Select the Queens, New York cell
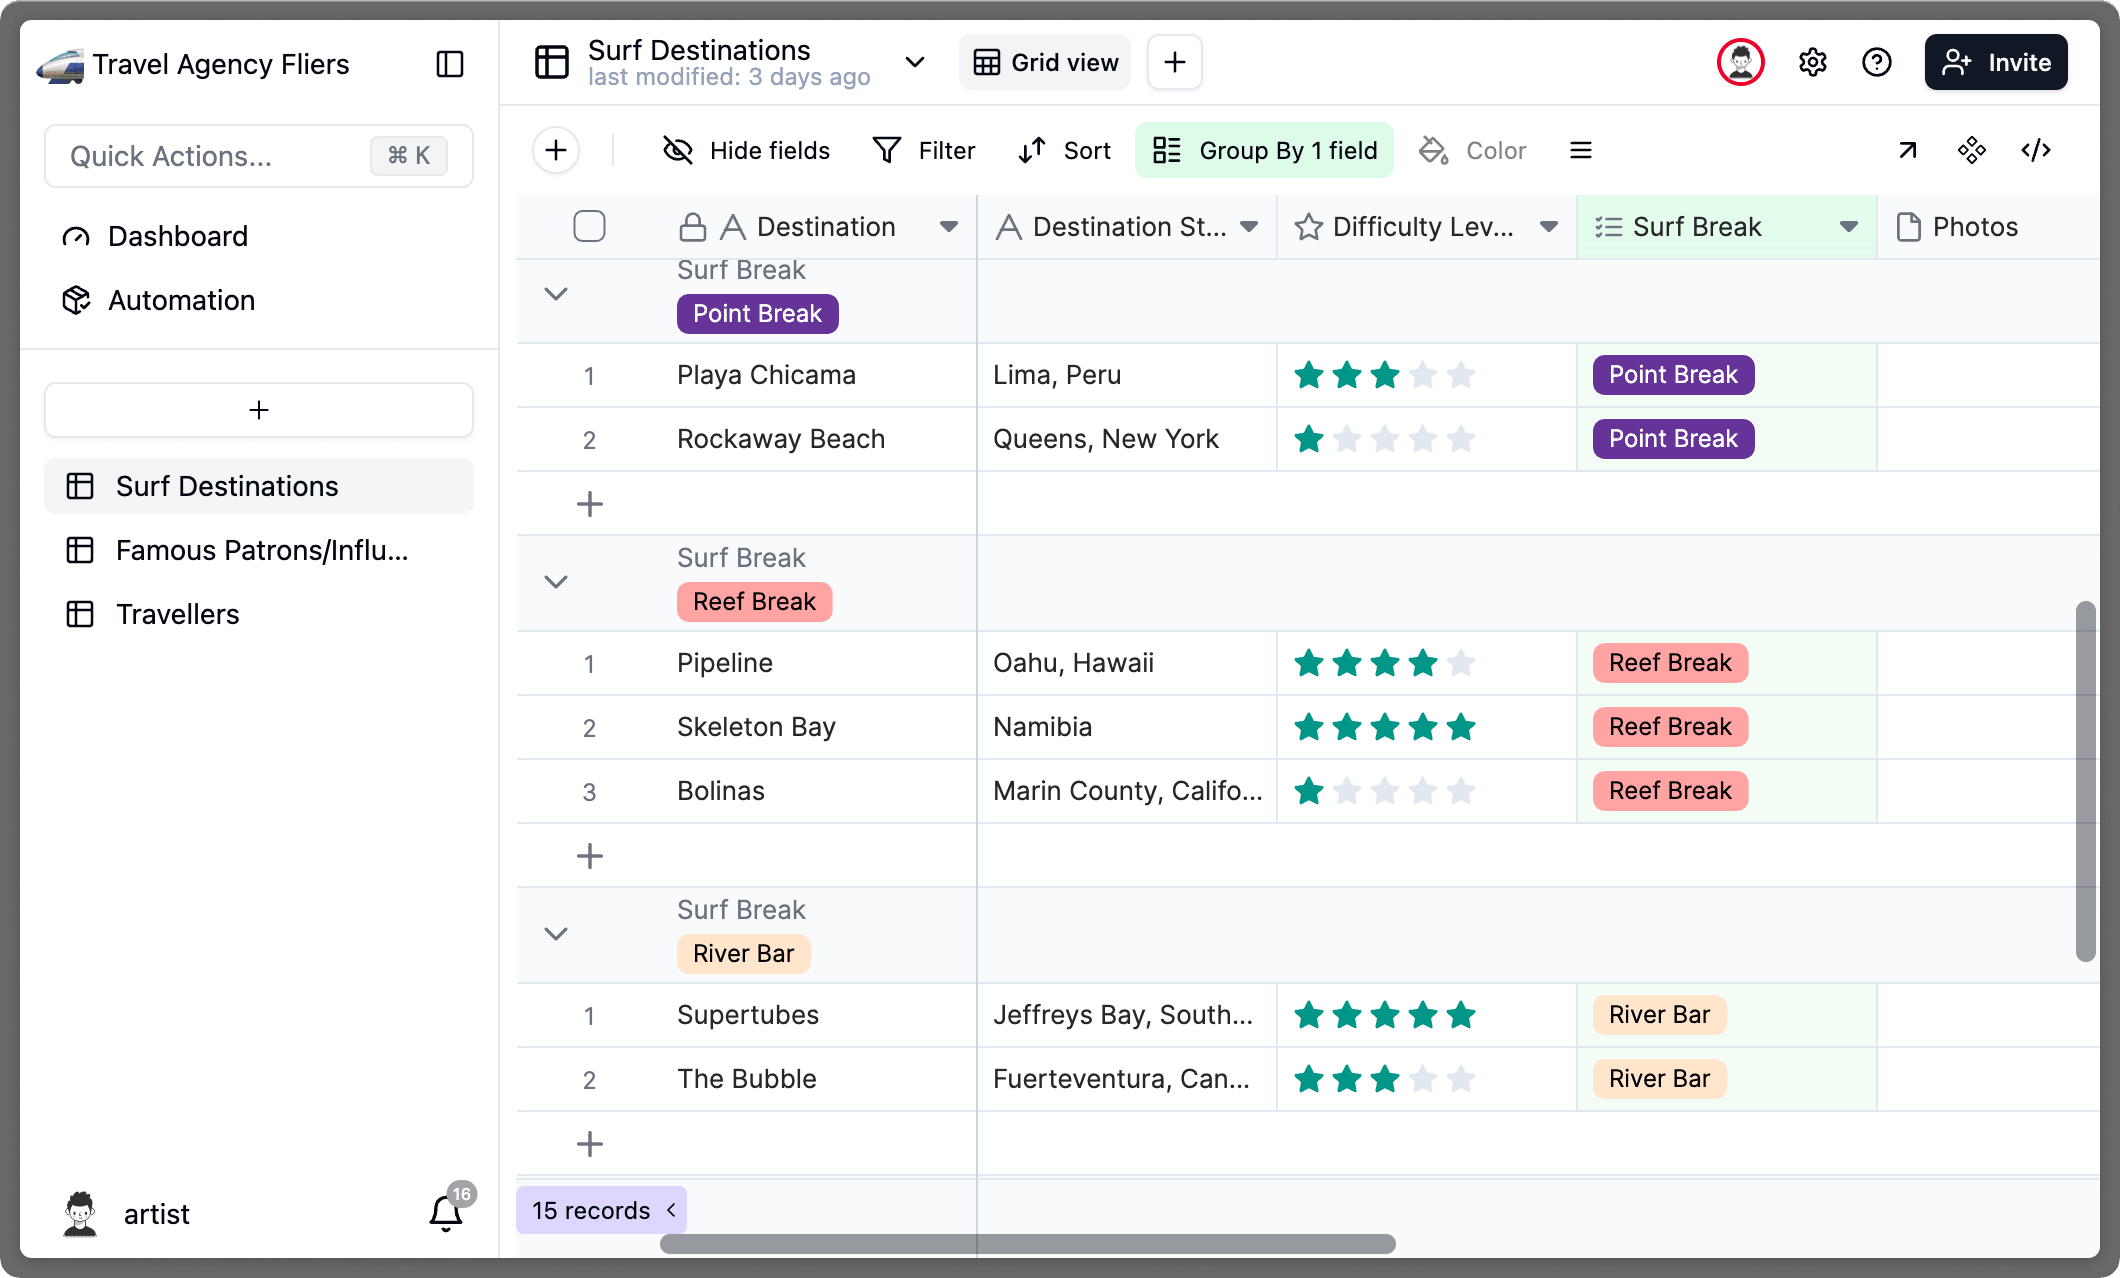Viewport: 2120px width, 1278px height. coord(1127,439)
